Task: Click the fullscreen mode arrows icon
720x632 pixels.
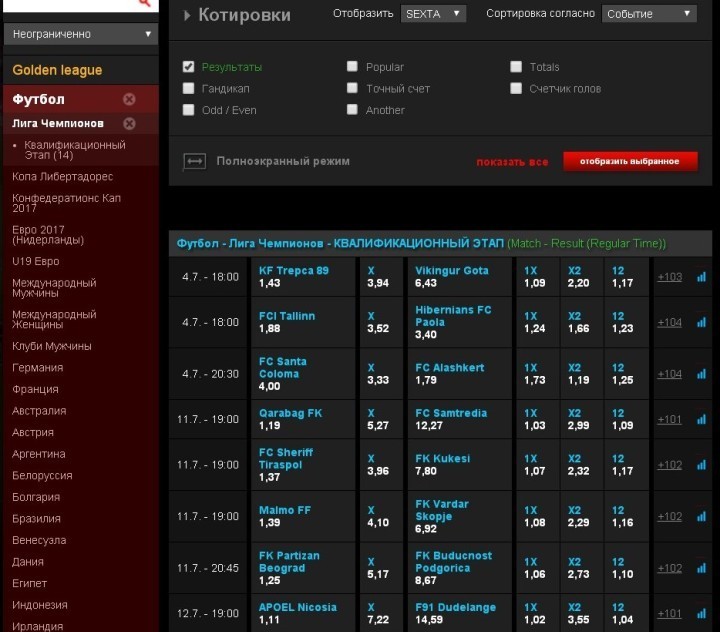Action: 195,161
